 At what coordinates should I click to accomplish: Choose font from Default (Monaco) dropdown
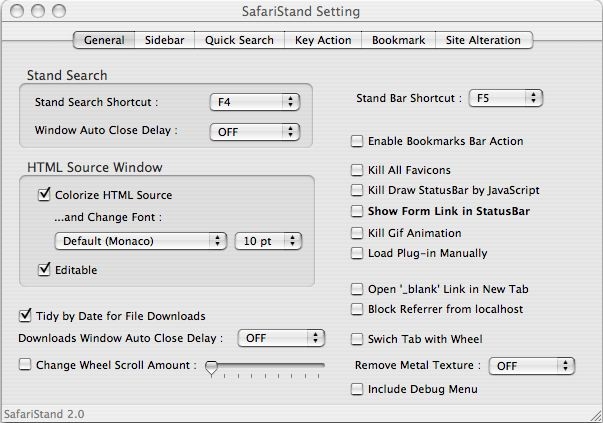(x=141, y=241)
